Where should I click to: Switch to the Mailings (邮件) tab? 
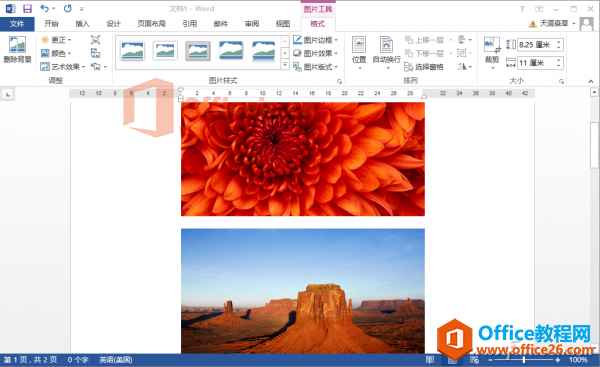221,24
